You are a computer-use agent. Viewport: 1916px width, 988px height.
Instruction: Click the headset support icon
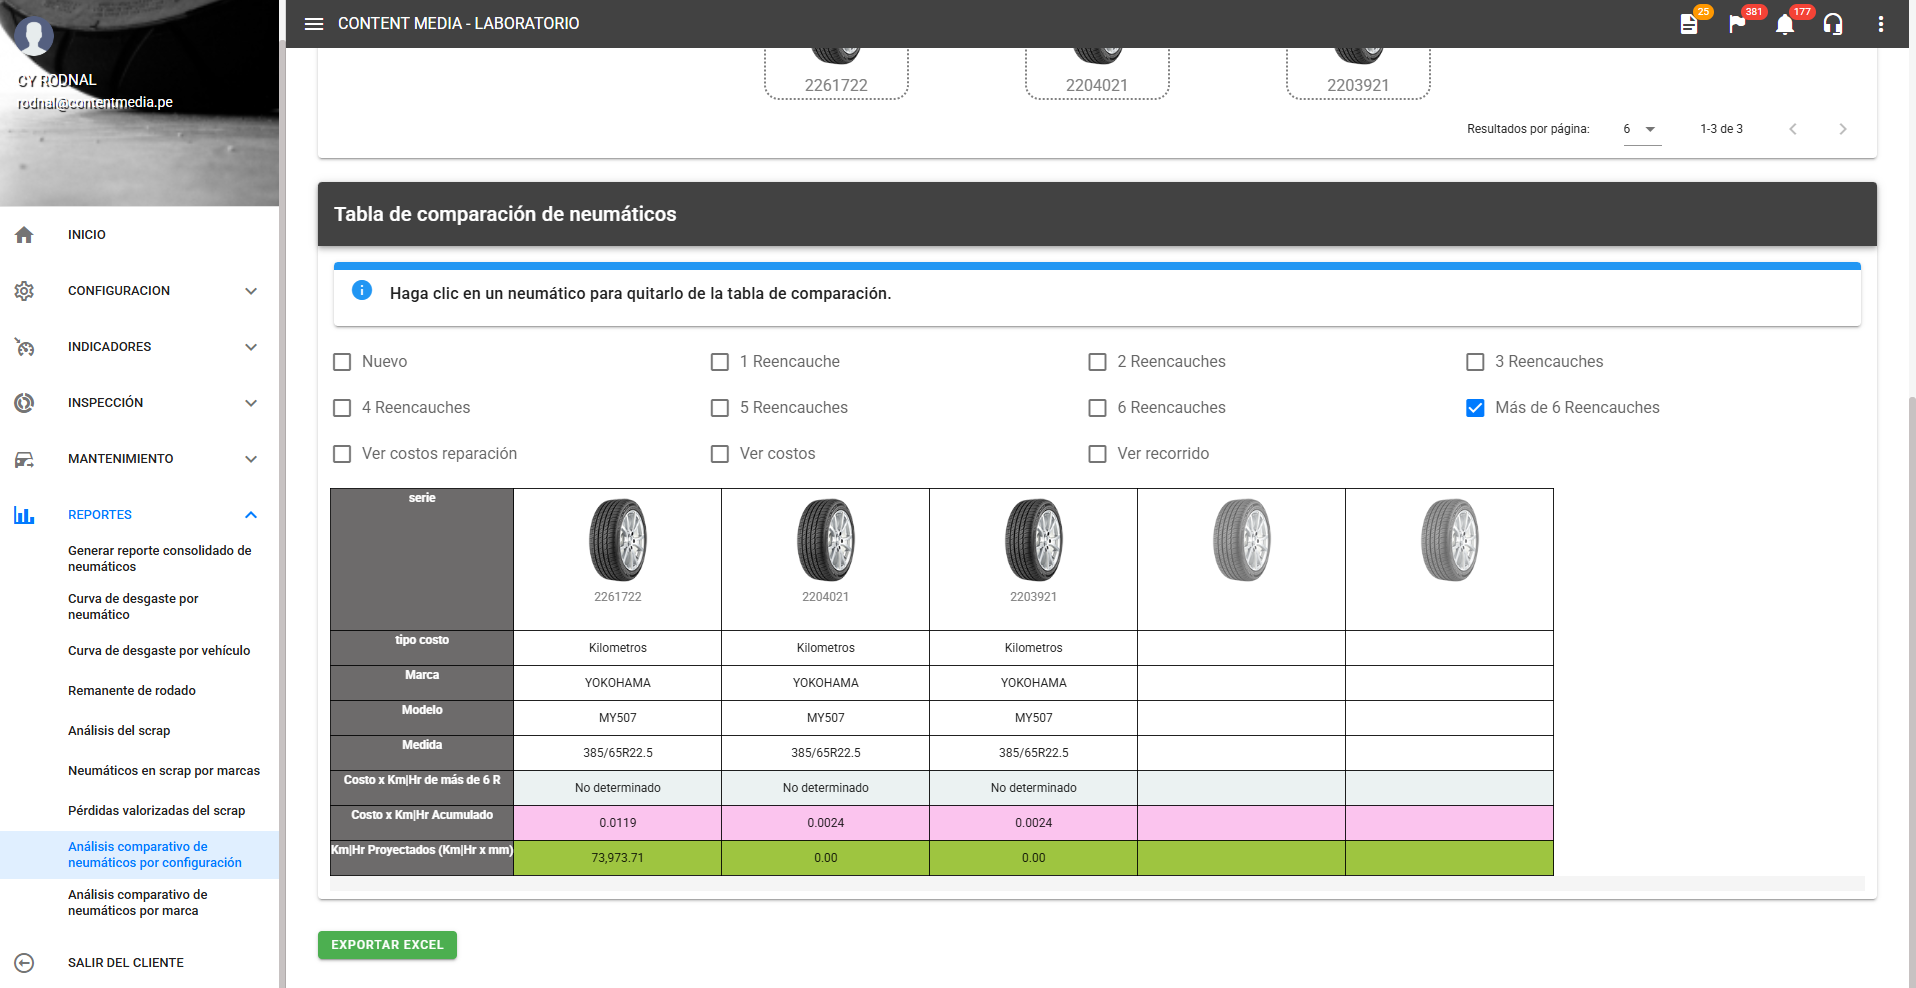[x=1833, y=24]
